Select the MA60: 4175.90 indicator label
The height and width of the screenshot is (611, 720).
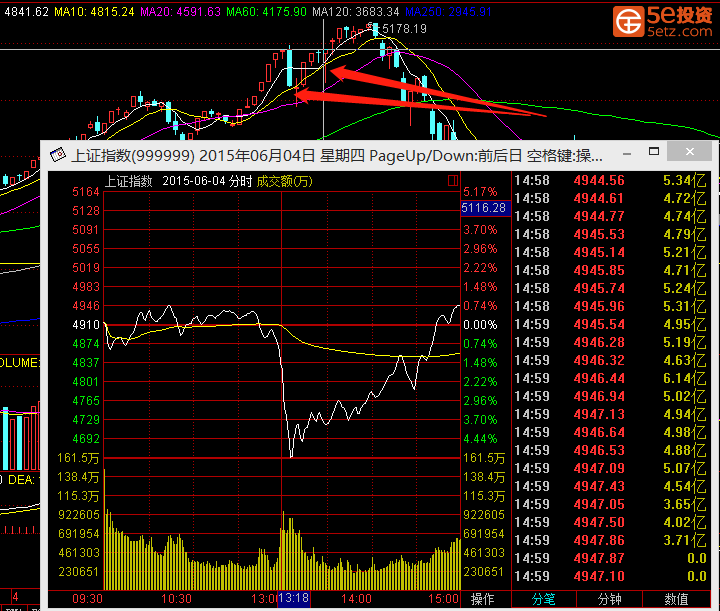point(266,11)
